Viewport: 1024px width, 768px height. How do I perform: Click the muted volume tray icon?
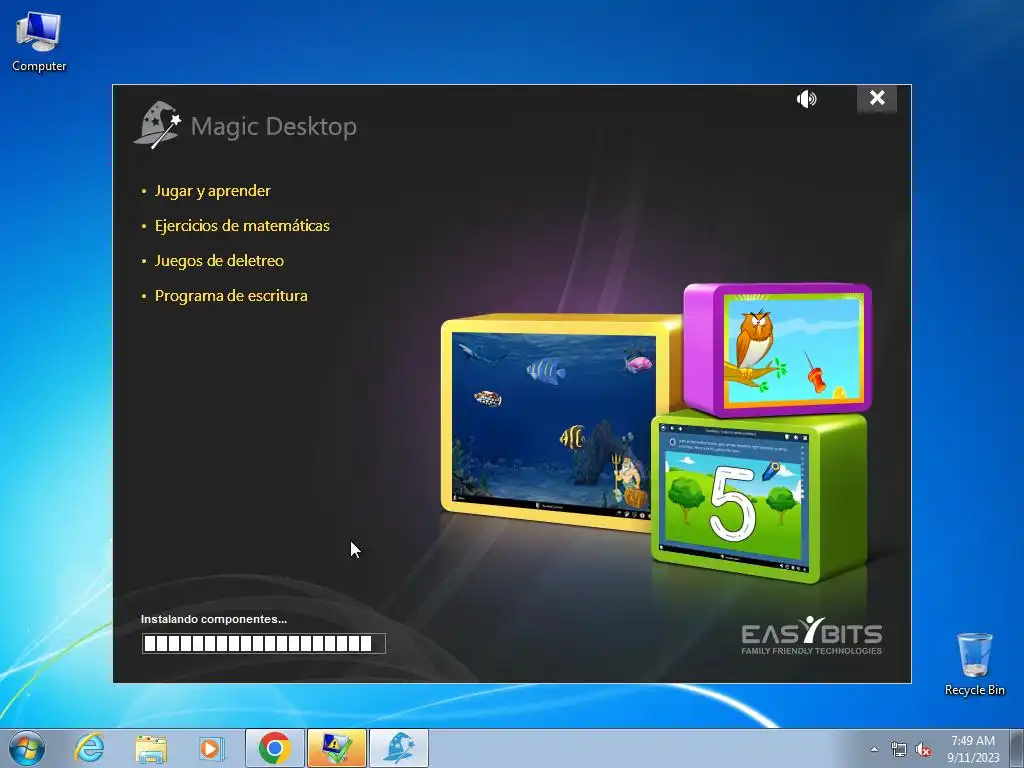[x=923, y=749]
